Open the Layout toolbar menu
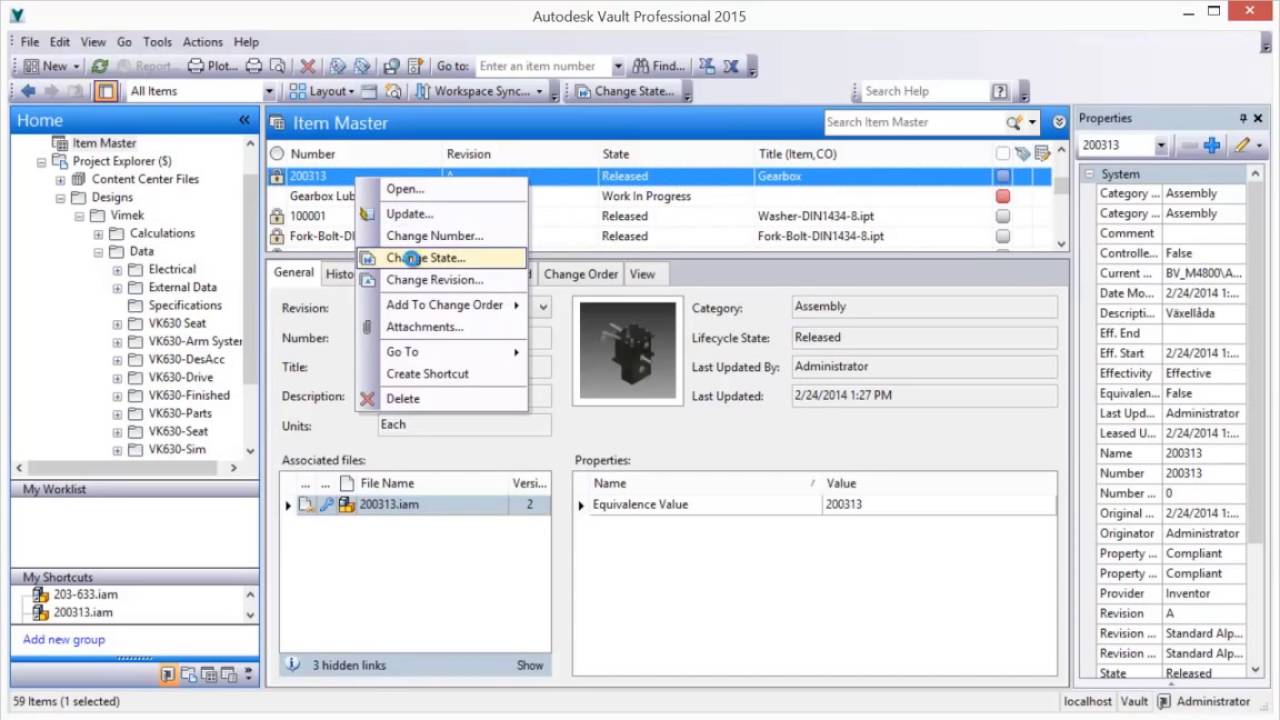 point(322,91)
